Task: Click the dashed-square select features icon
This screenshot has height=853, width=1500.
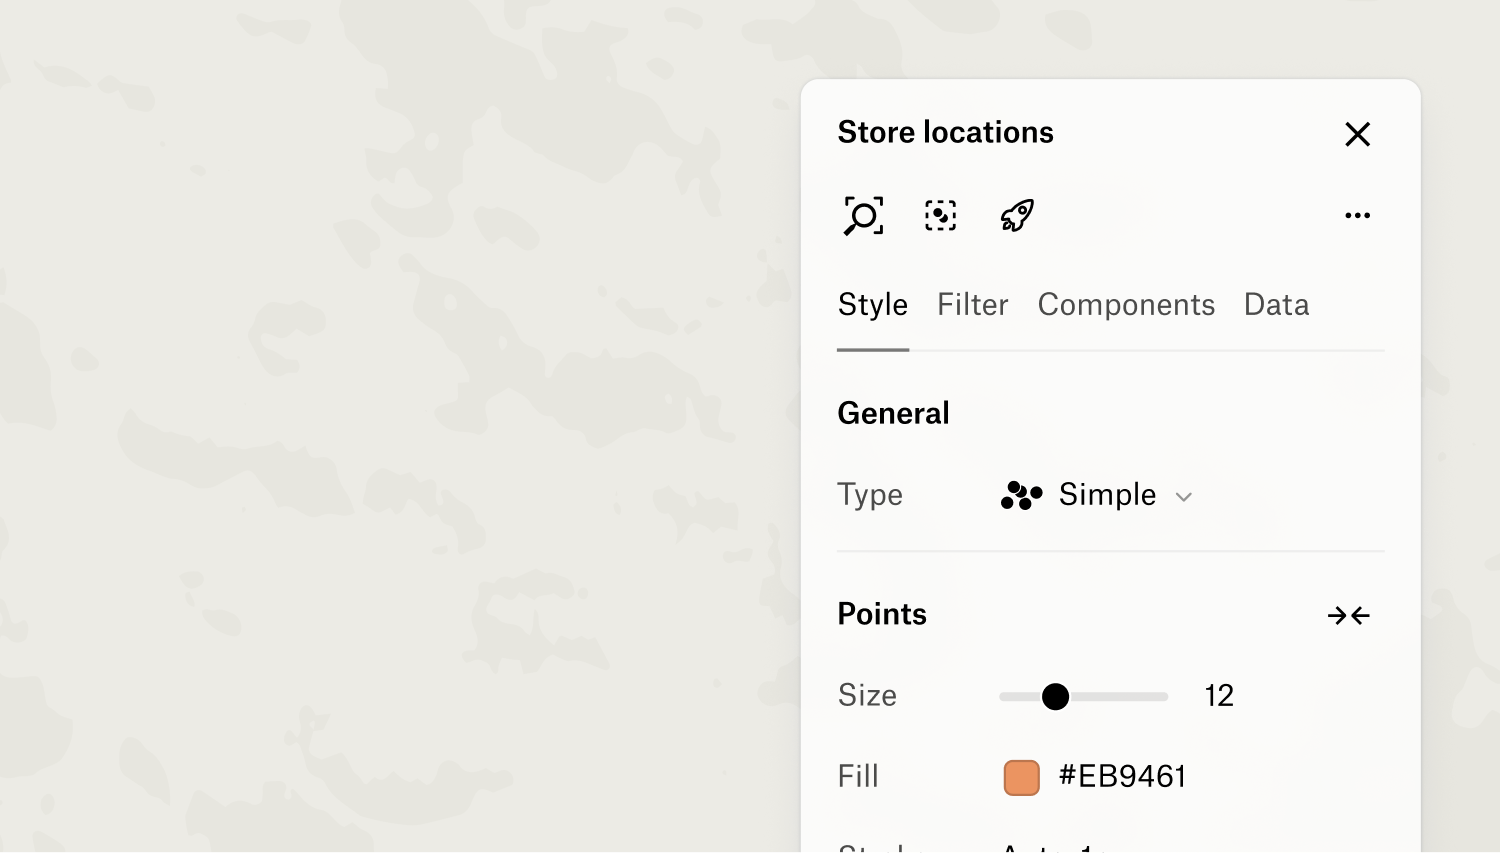Action: pos(940,216)
